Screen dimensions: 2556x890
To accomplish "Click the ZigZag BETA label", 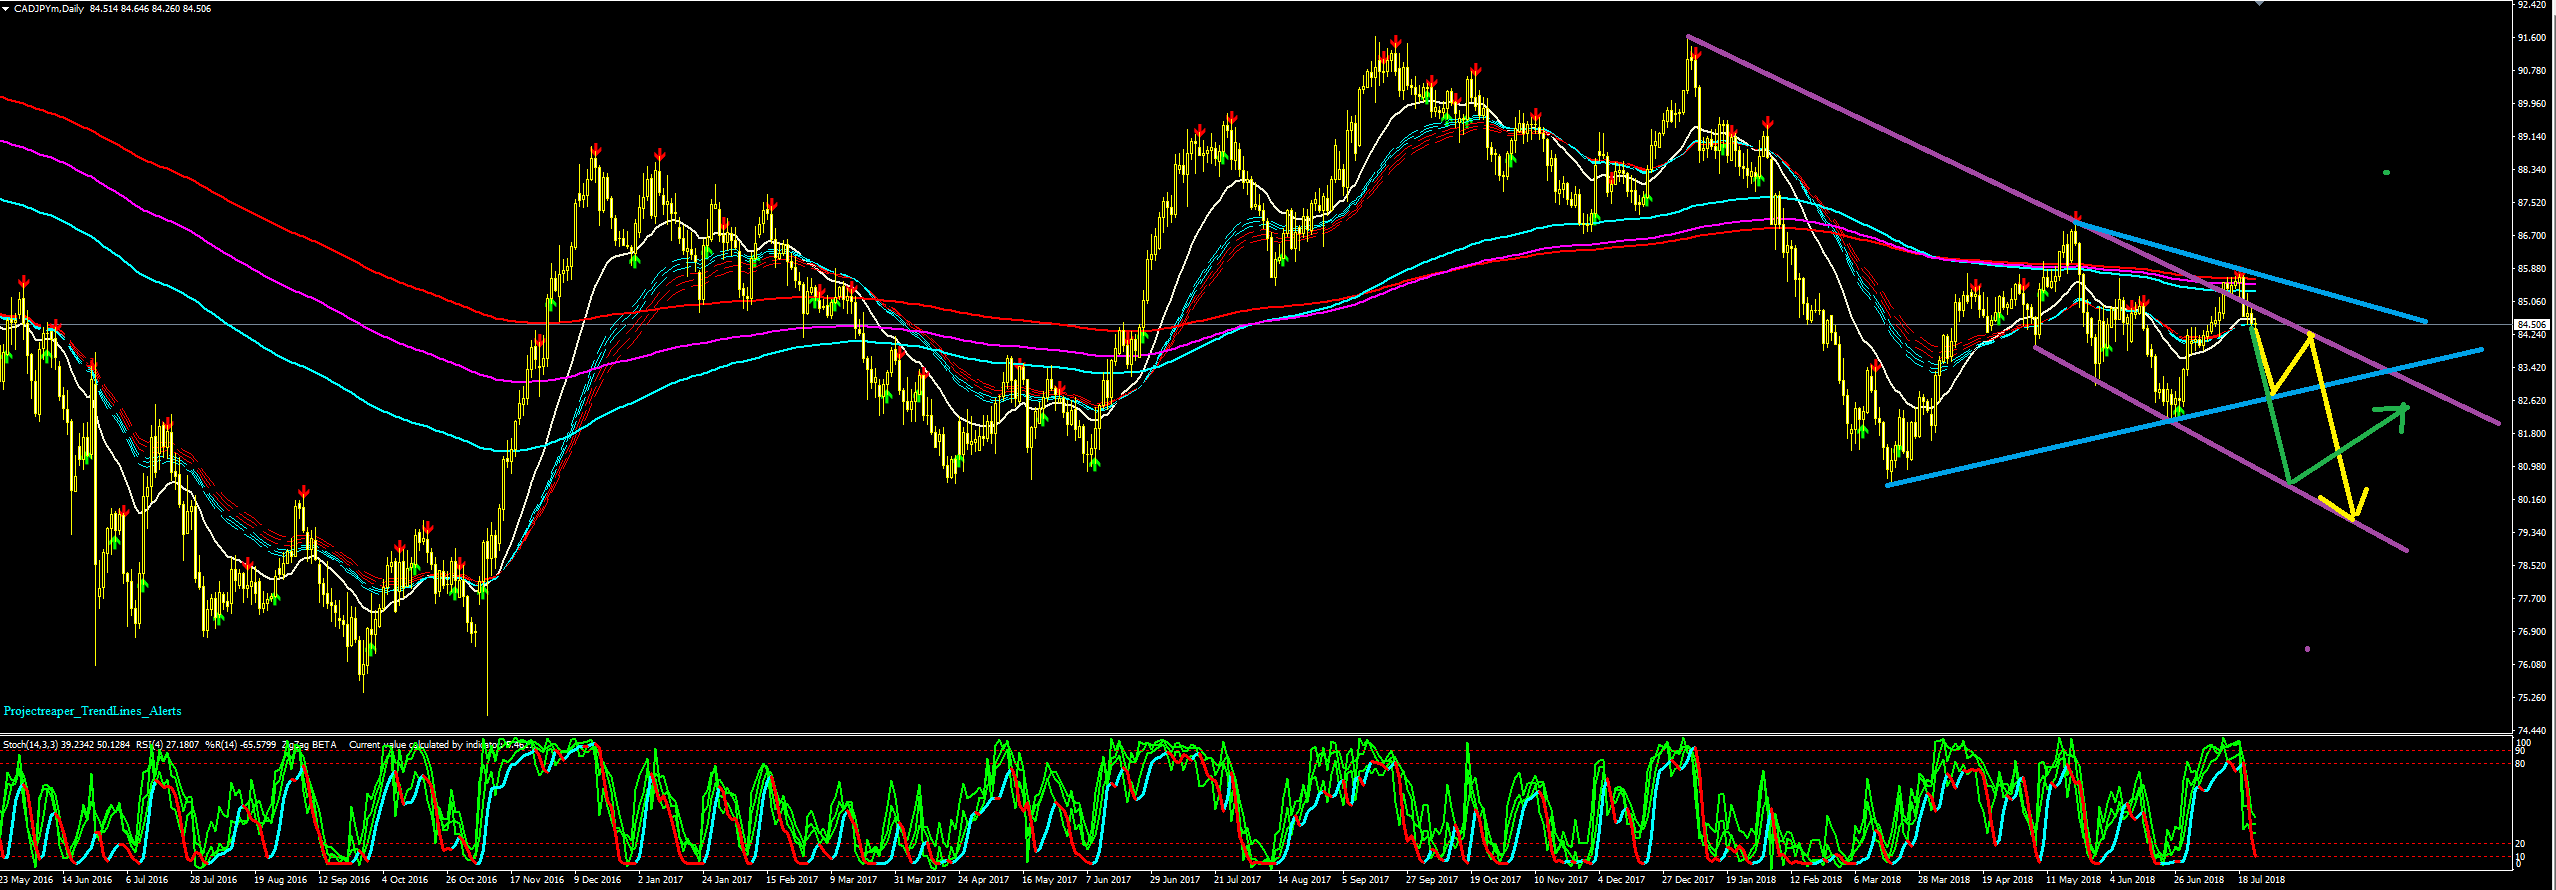I will click(x=309, y=745).
